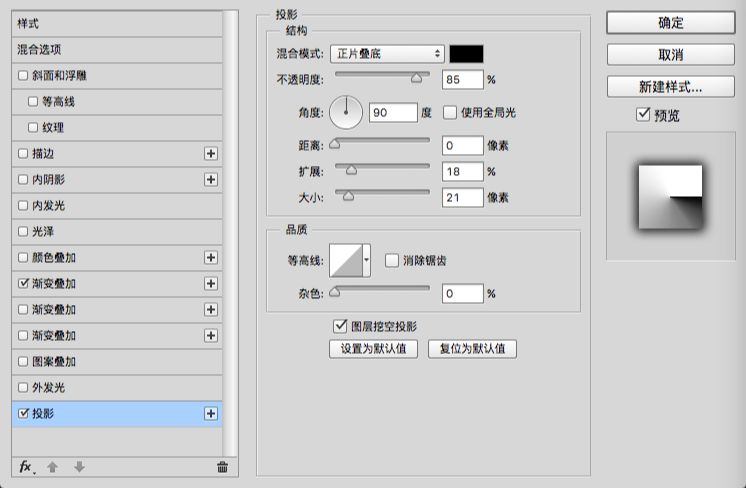Click the 距离 input field showing 0
746x488 pixels.
[462, 146]
